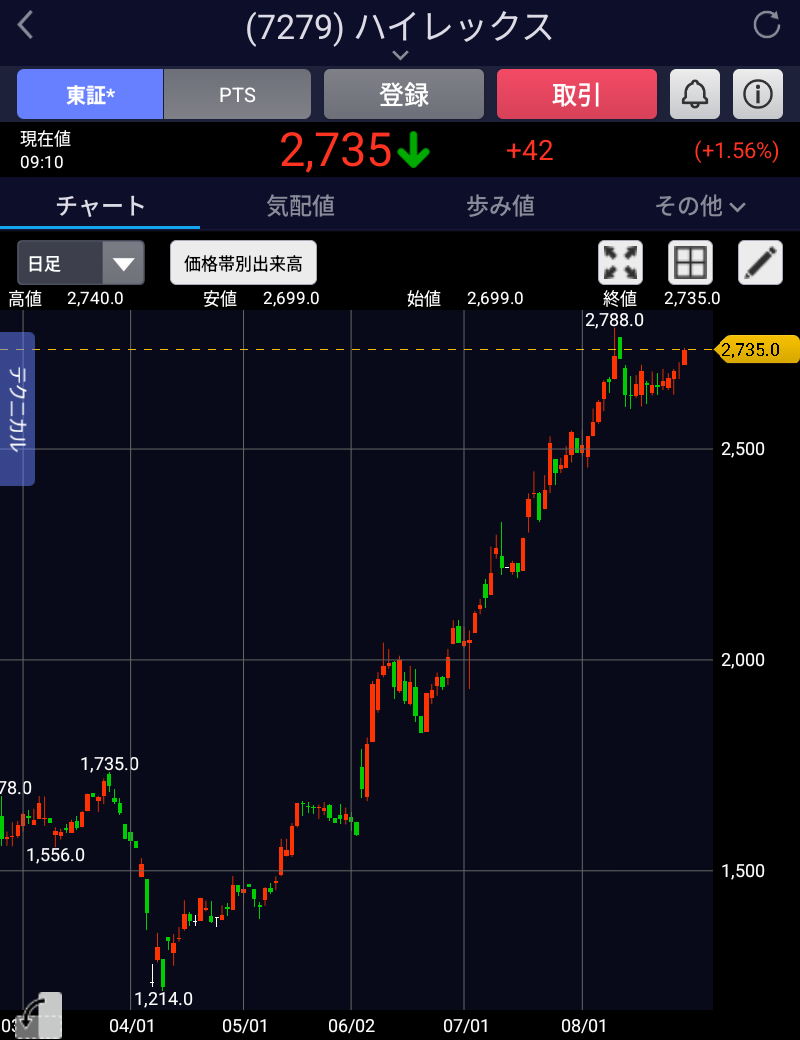Expand chart to fullscreen view
This screenshot has width=800, height=1040.
(620, 263)
